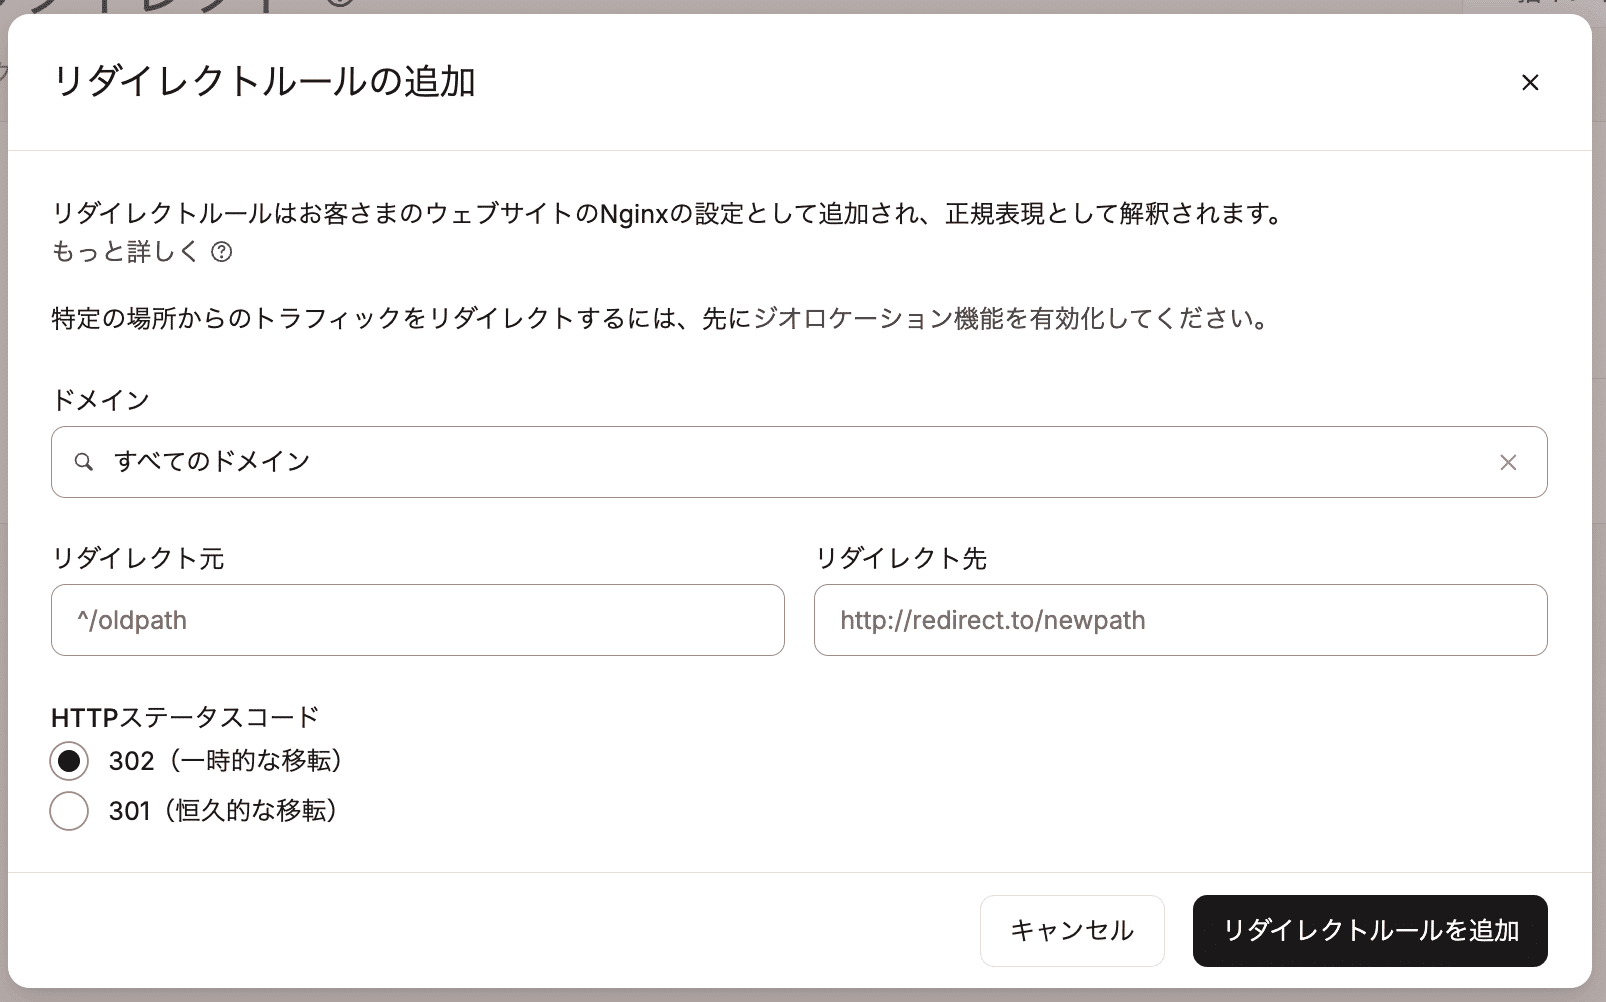Close the リダイレクトルールの追加 dialog
The image size is (1606, 1002).
1530,82
